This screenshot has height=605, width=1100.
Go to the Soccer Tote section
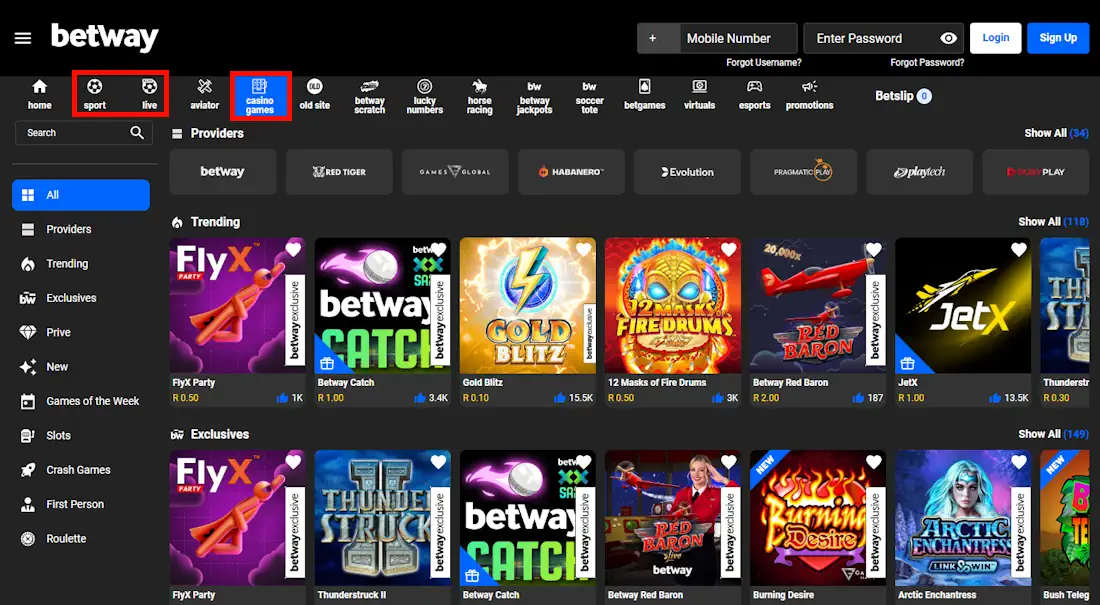589,92
